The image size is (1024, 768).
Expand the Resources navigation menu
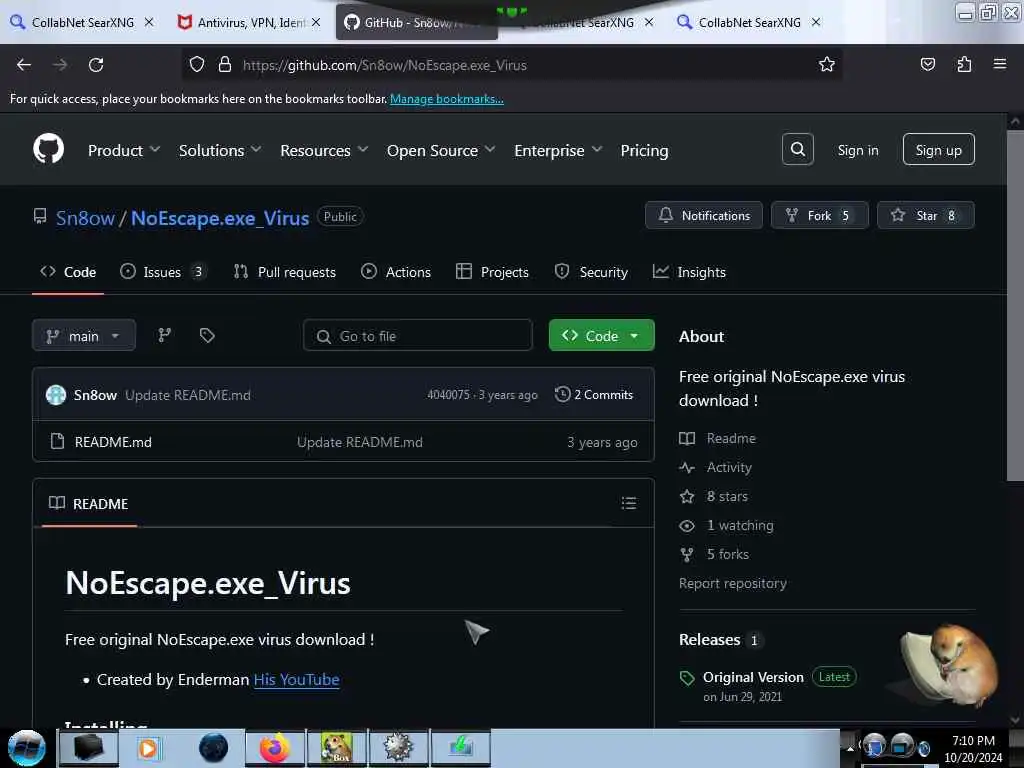tap(324, 150)
